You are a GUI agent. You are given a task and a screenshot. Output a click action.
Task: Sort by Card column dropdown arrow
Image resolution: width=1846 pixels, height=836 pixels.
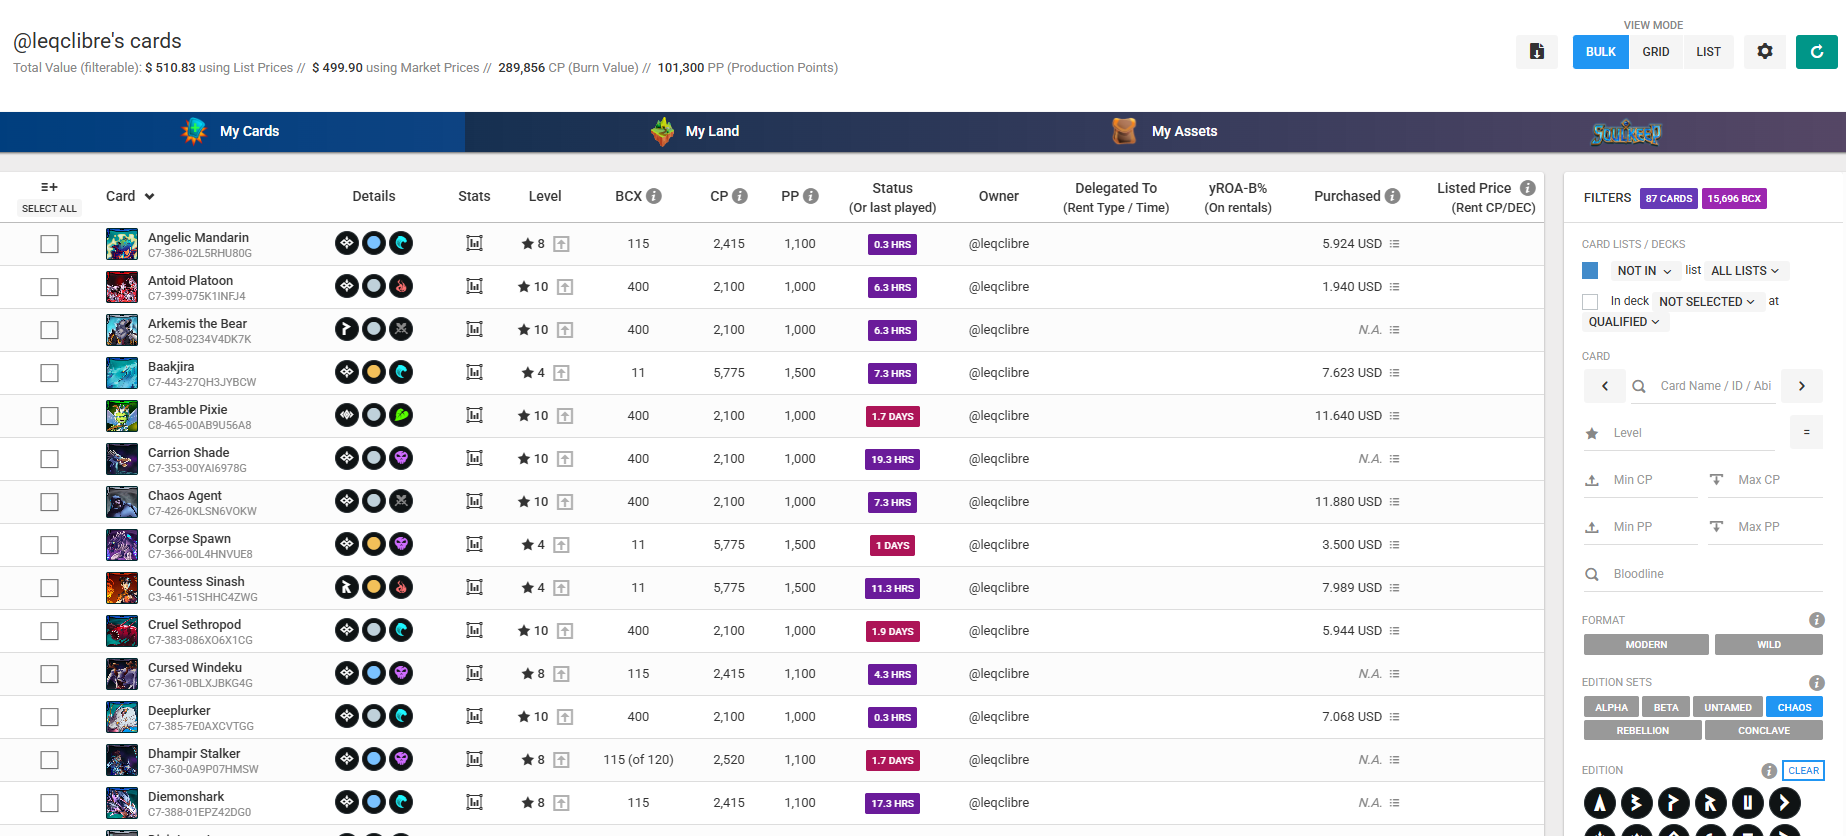click(149, 197)
